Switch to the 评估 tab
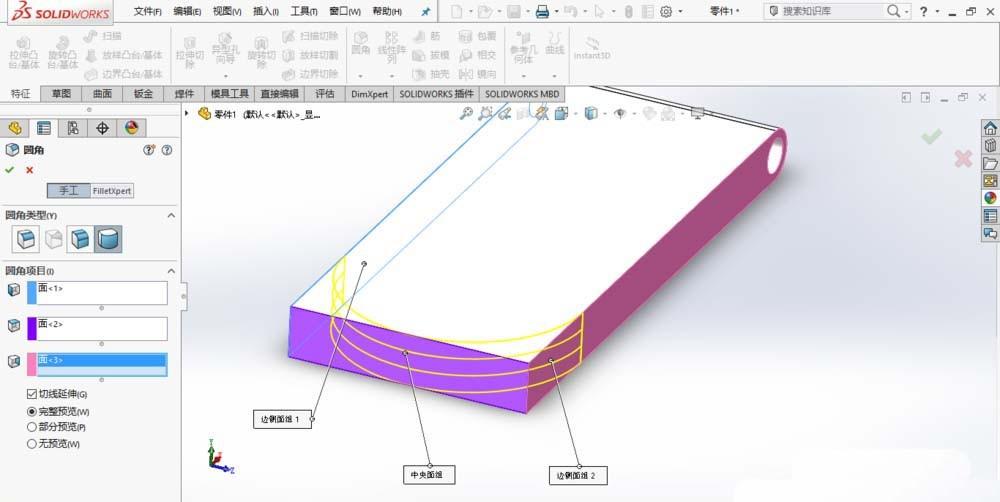 click(325, 94)
